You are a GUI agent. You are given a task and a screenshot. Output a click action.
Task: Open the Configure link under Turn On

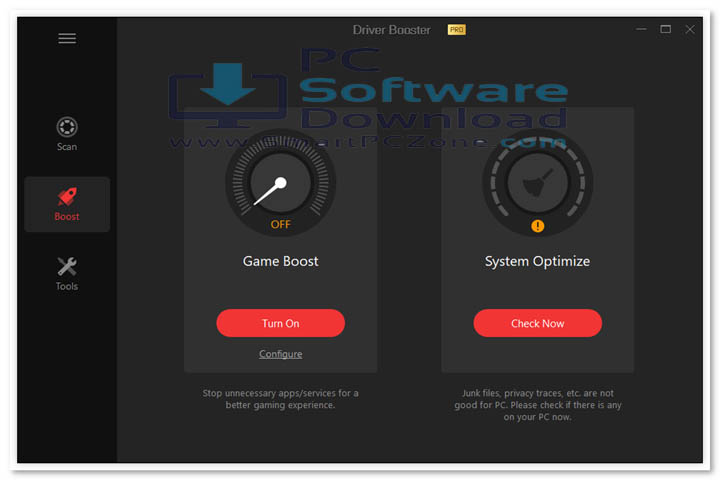tap(281, 354)
